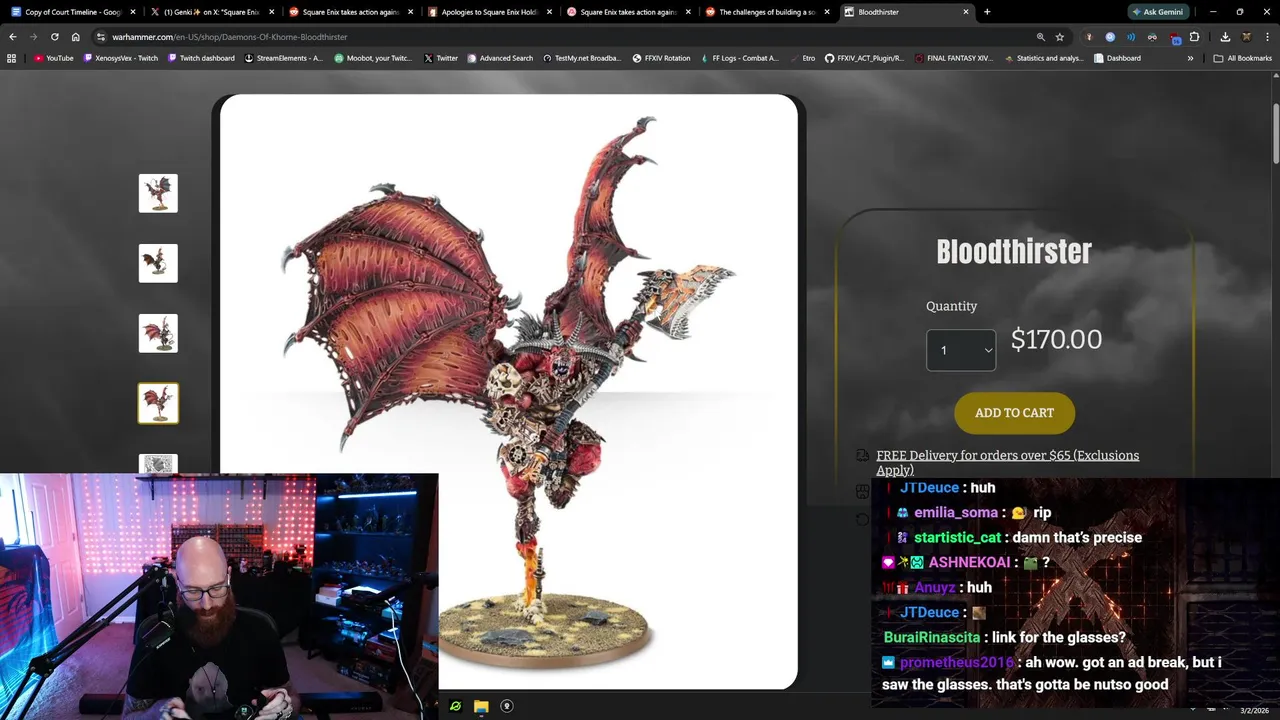Open the browser Downloads icon

[x=1225, y=37]
